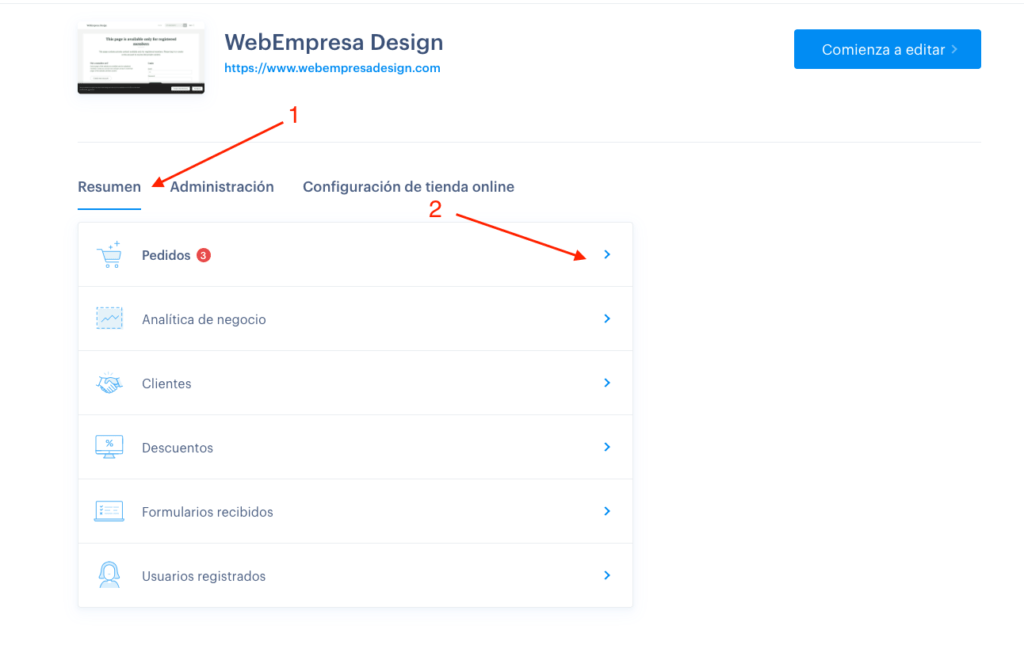The image size is (1024, 664).
Task: Click the Formularios recibidos form icon
Action: click(109, 511)
